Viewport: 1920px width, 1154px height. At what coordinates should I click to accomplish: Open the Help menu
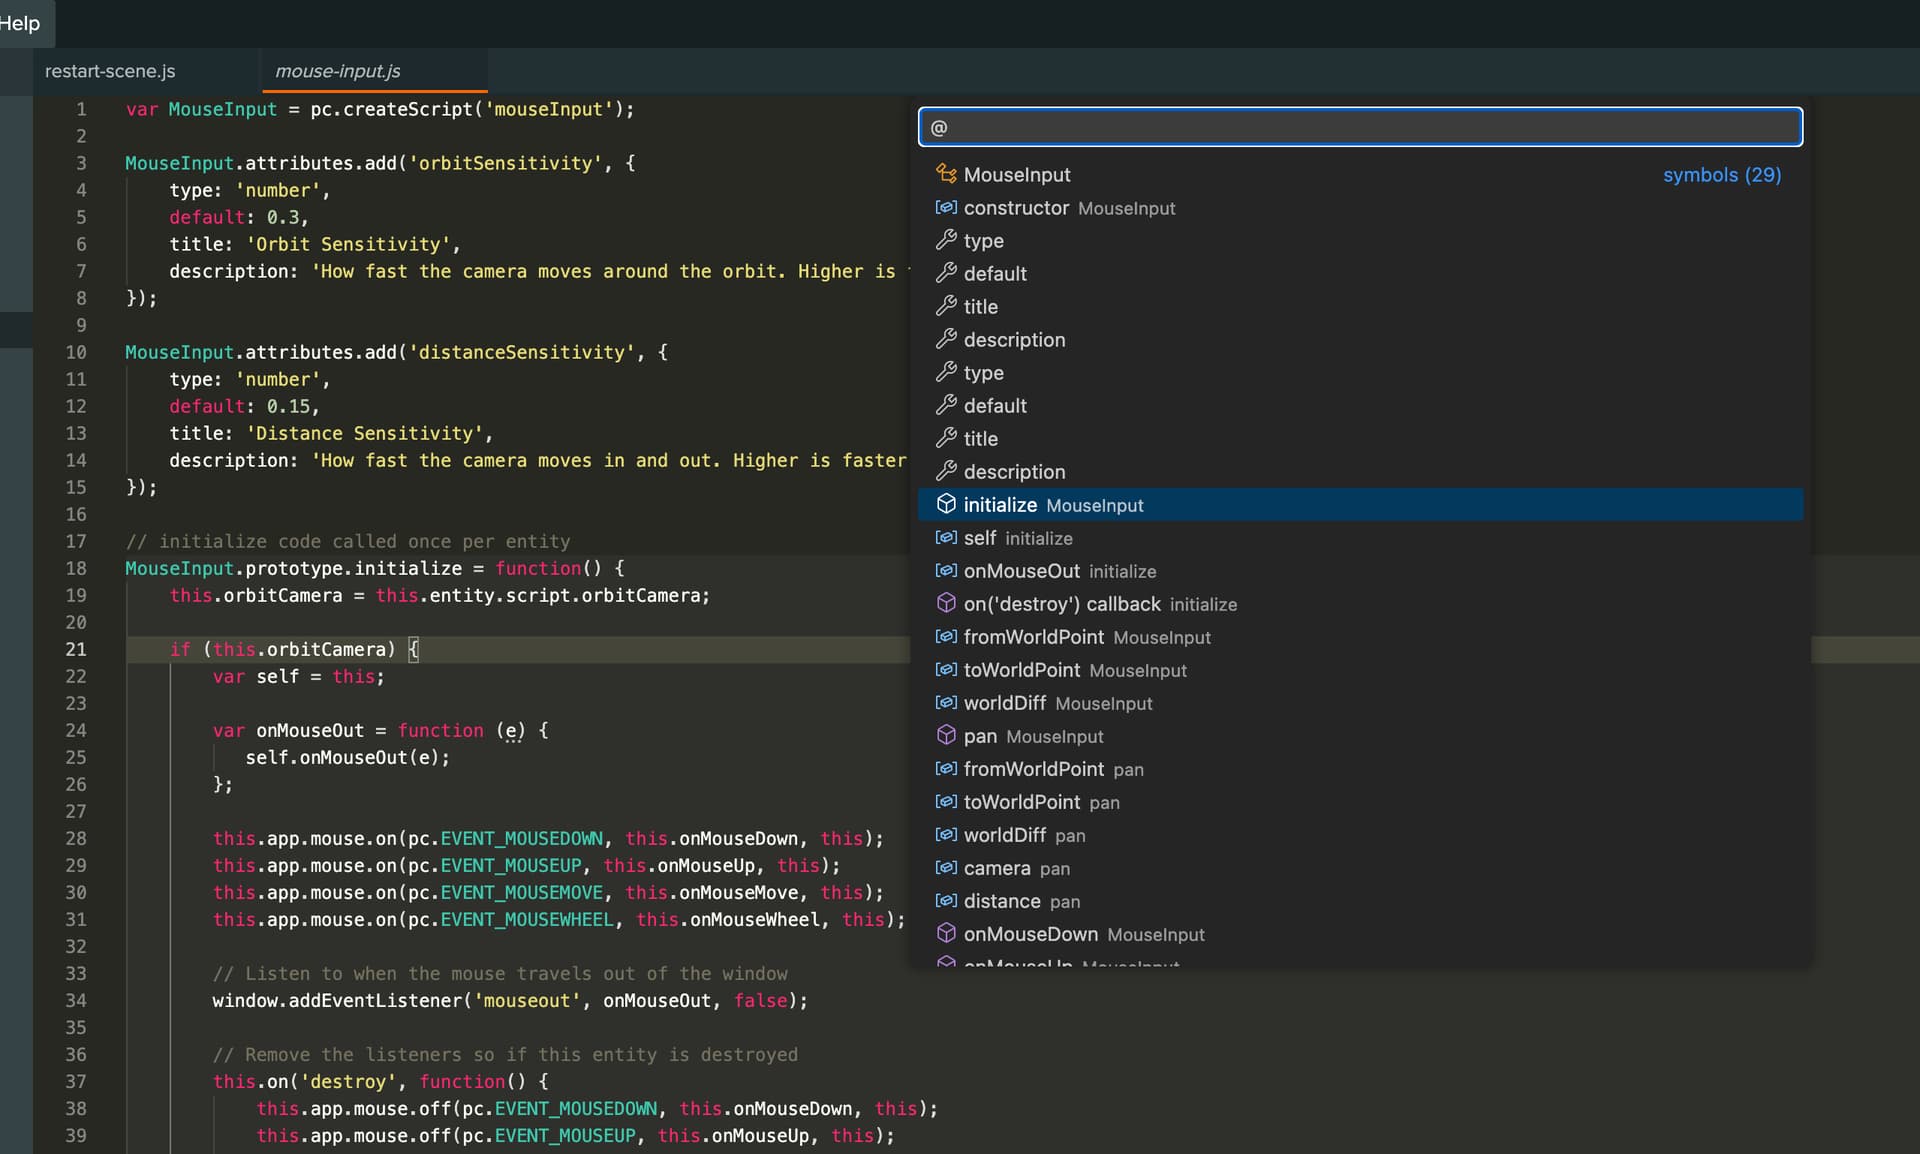pyautogui.click(x=20, y=23)
